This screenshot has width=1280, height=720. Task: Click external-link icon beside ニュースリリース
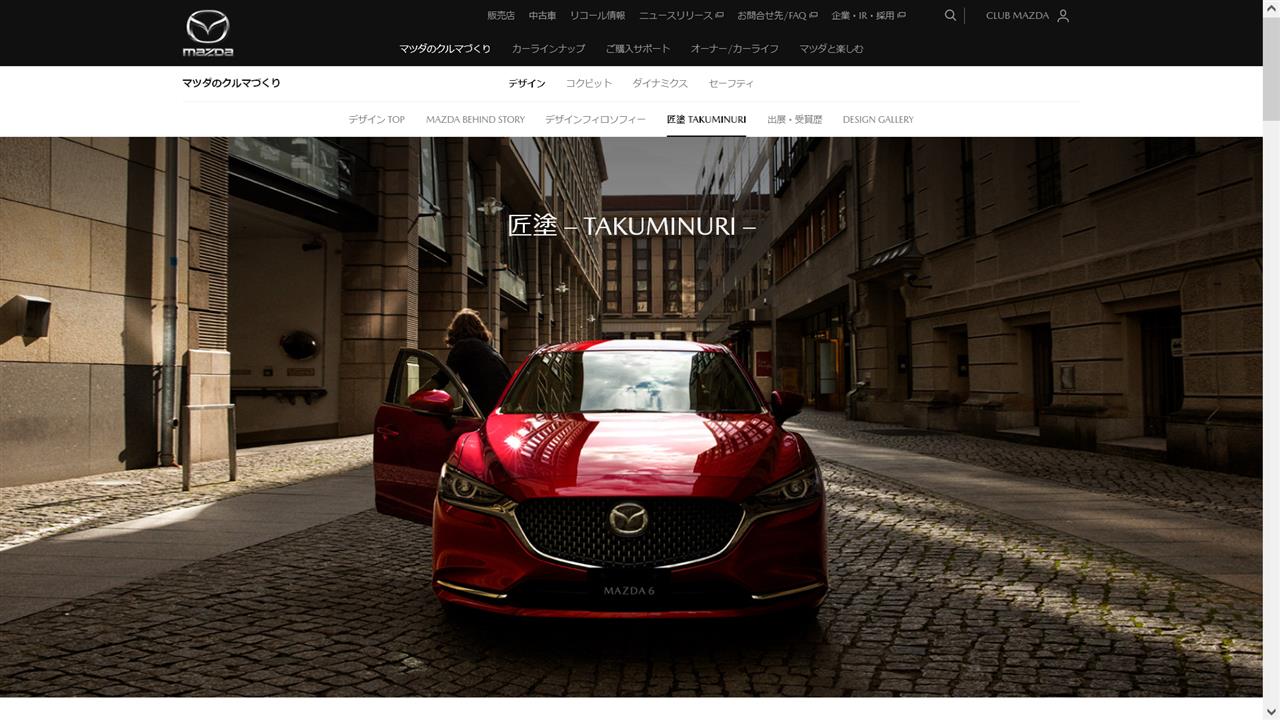720,16
